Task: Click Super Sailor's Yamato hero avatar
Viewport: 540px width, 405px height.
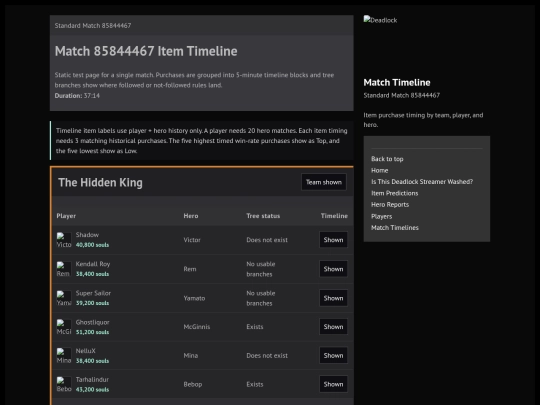Action: point(64,298)
